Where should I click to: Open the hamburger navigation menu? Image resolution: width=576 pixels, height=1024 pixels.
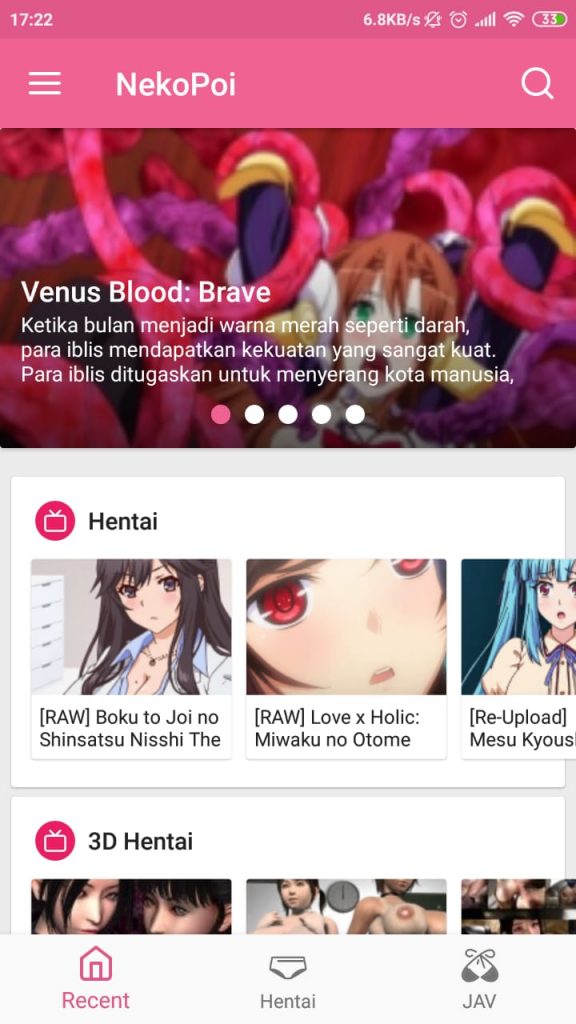pyautogui.click(x=44, y=84)
